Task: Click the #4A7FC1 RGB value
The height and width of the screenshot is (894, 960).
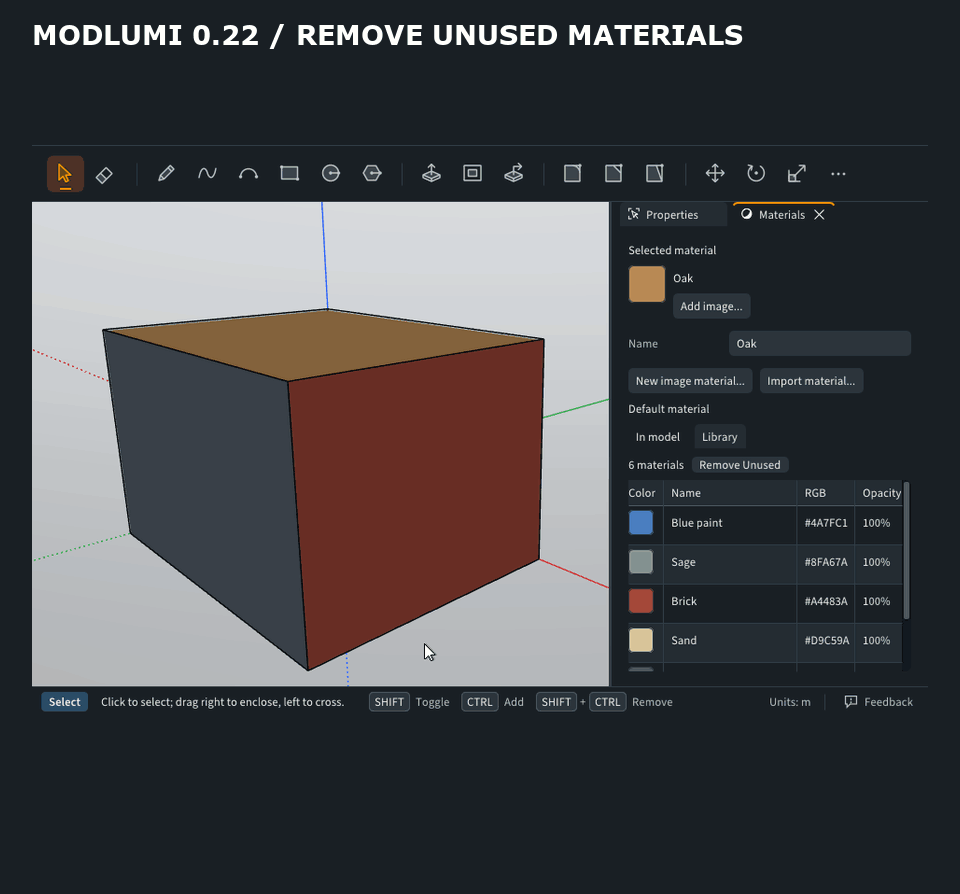Action: click(x=826, y=523)
